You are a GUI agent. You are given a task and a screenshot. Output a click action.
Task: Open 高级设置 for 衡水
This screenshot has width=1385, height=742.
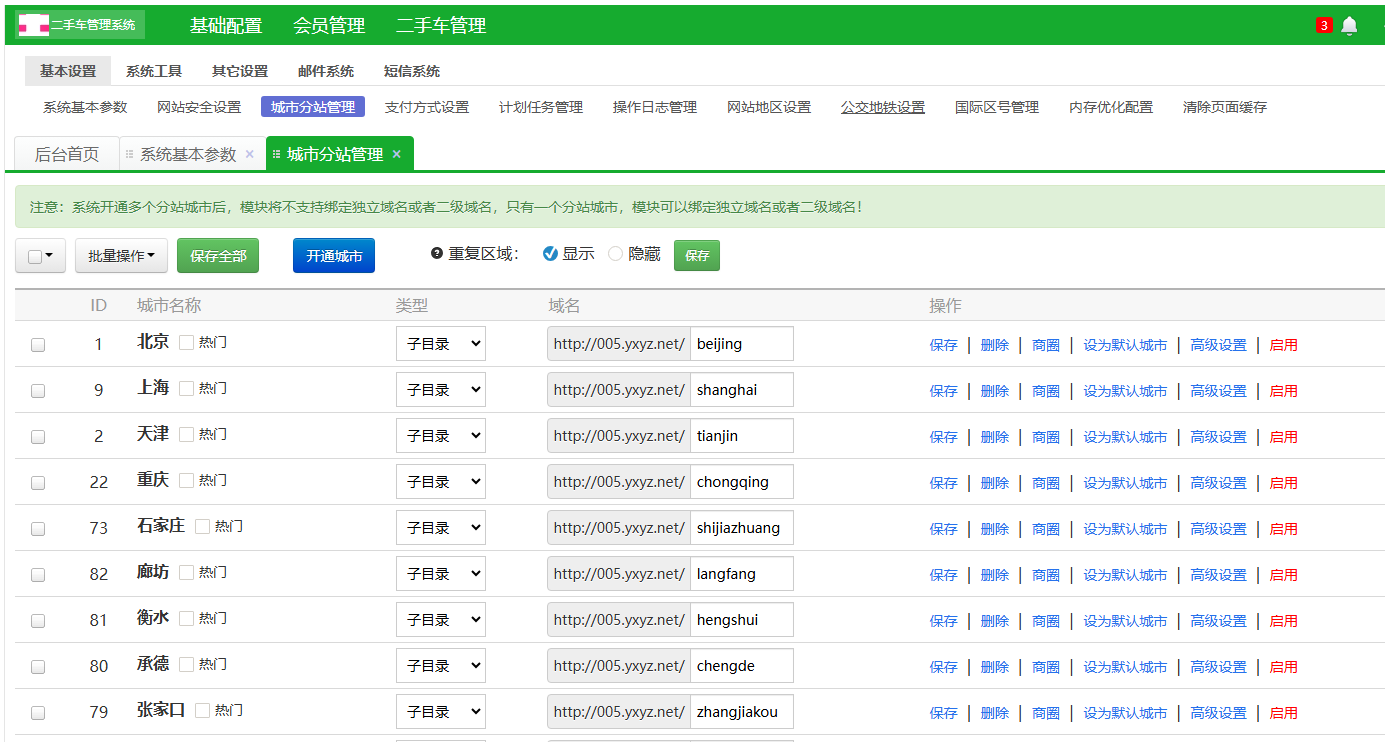[x=1218, y=621]
